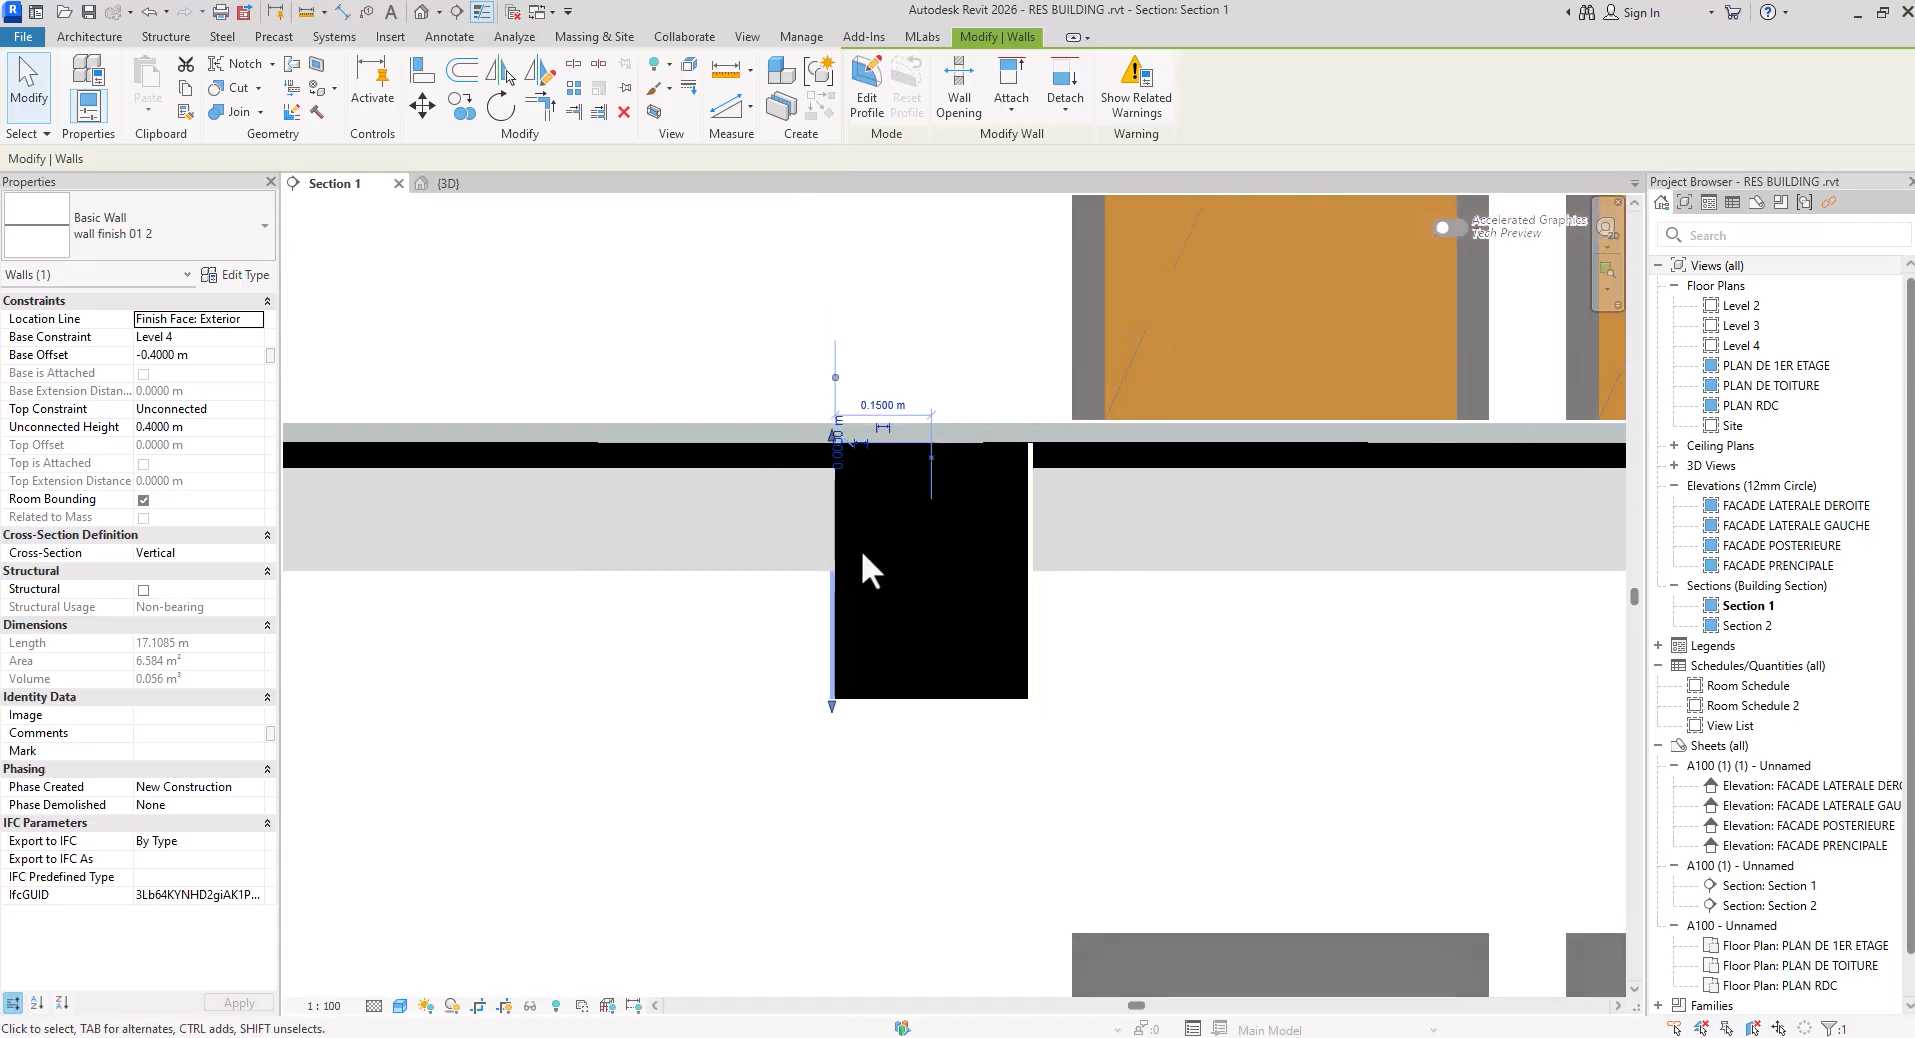
Task: Activate the Move tool
Action: coord(421,105)
